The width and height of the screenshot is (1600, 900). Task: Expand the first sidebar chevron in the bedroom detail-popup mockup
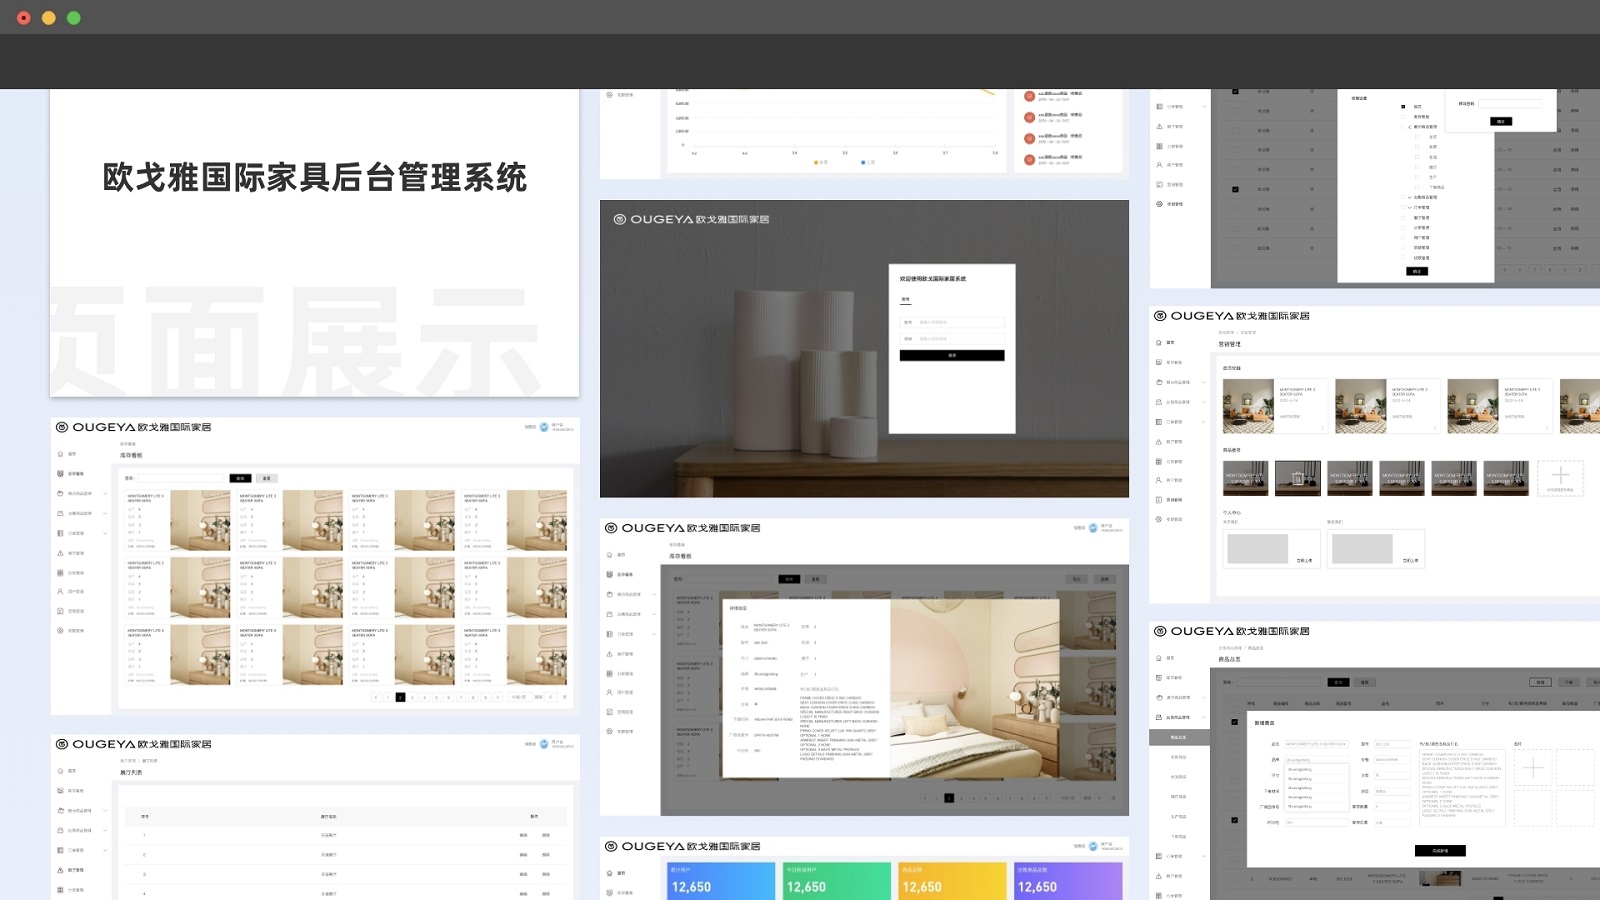(x=654, y=595)
